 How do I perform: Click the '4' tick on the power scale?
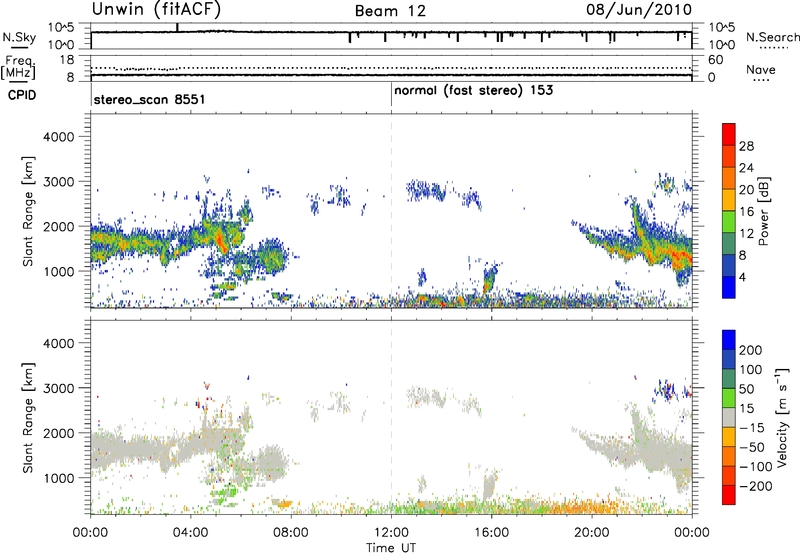click(x=742, y=277)
